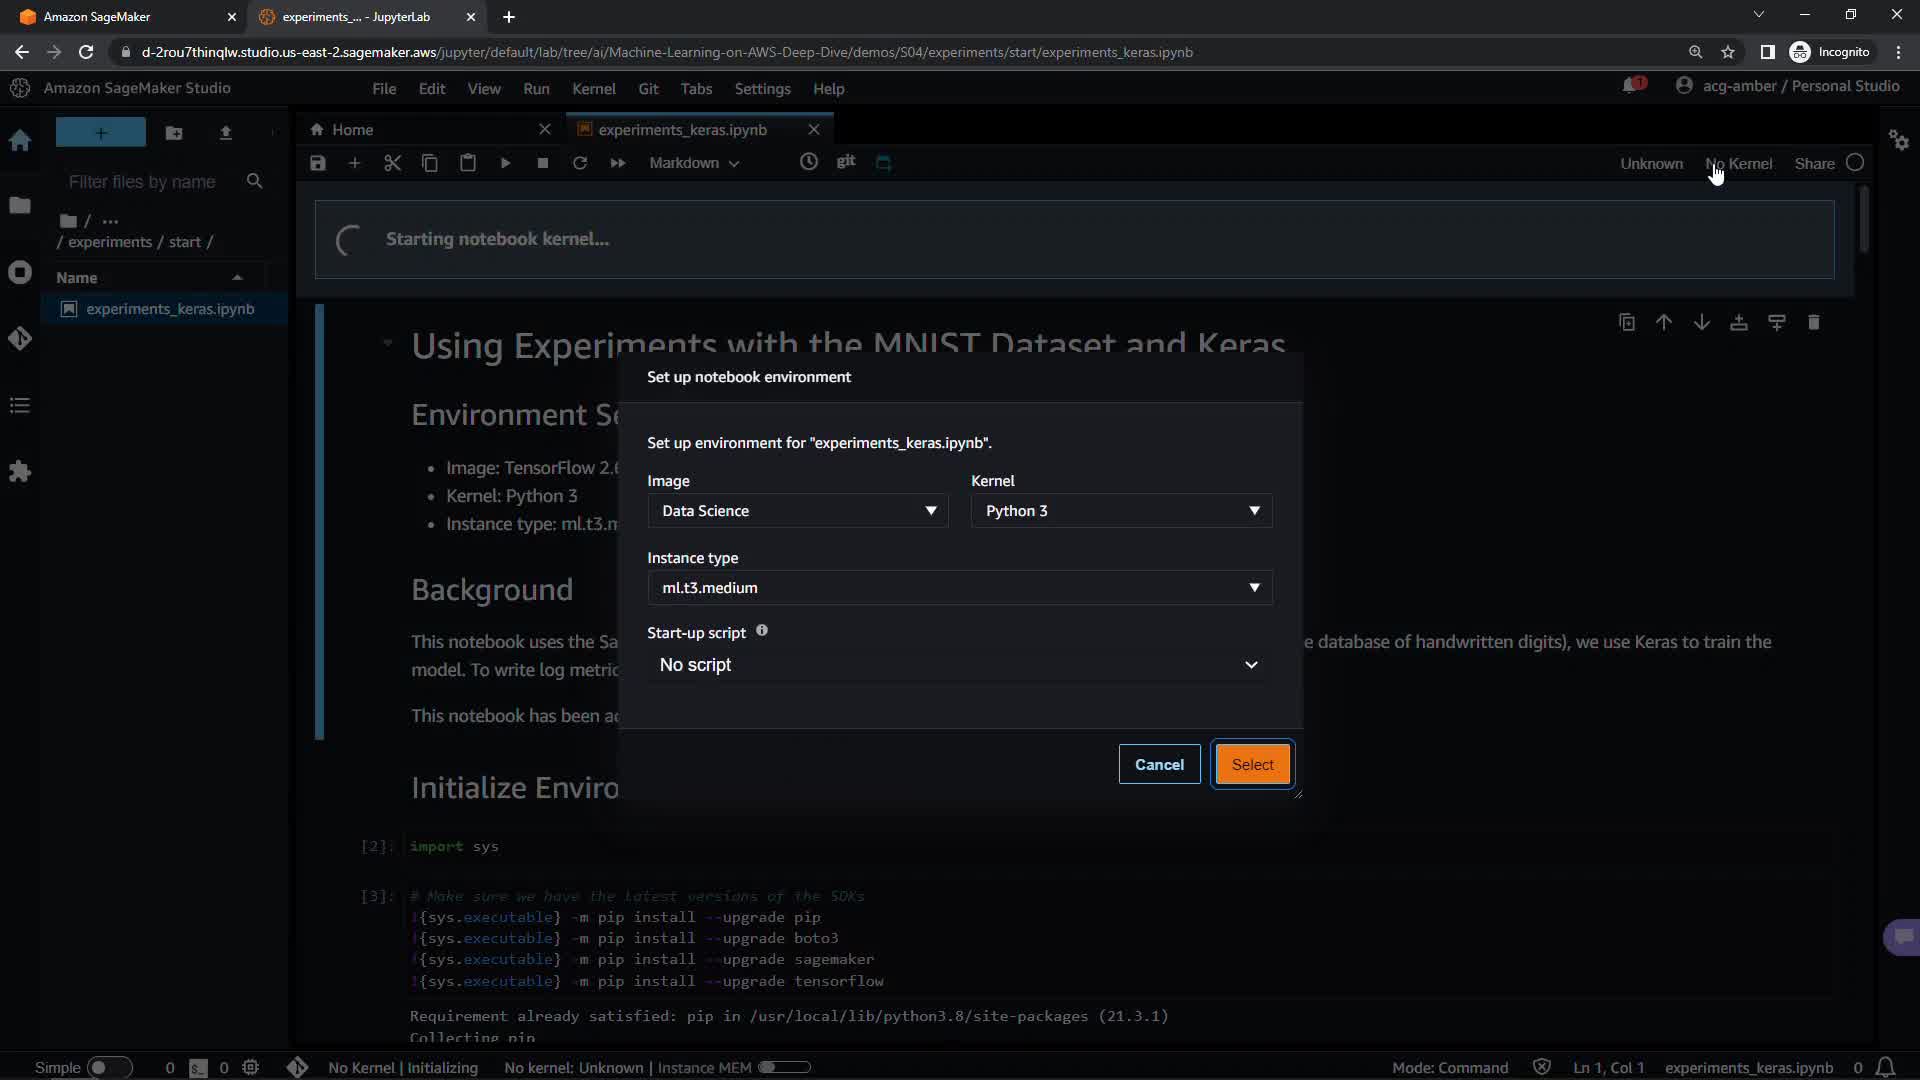
Task: Click the Delete cell trash icon
Action: (1814, 322)
